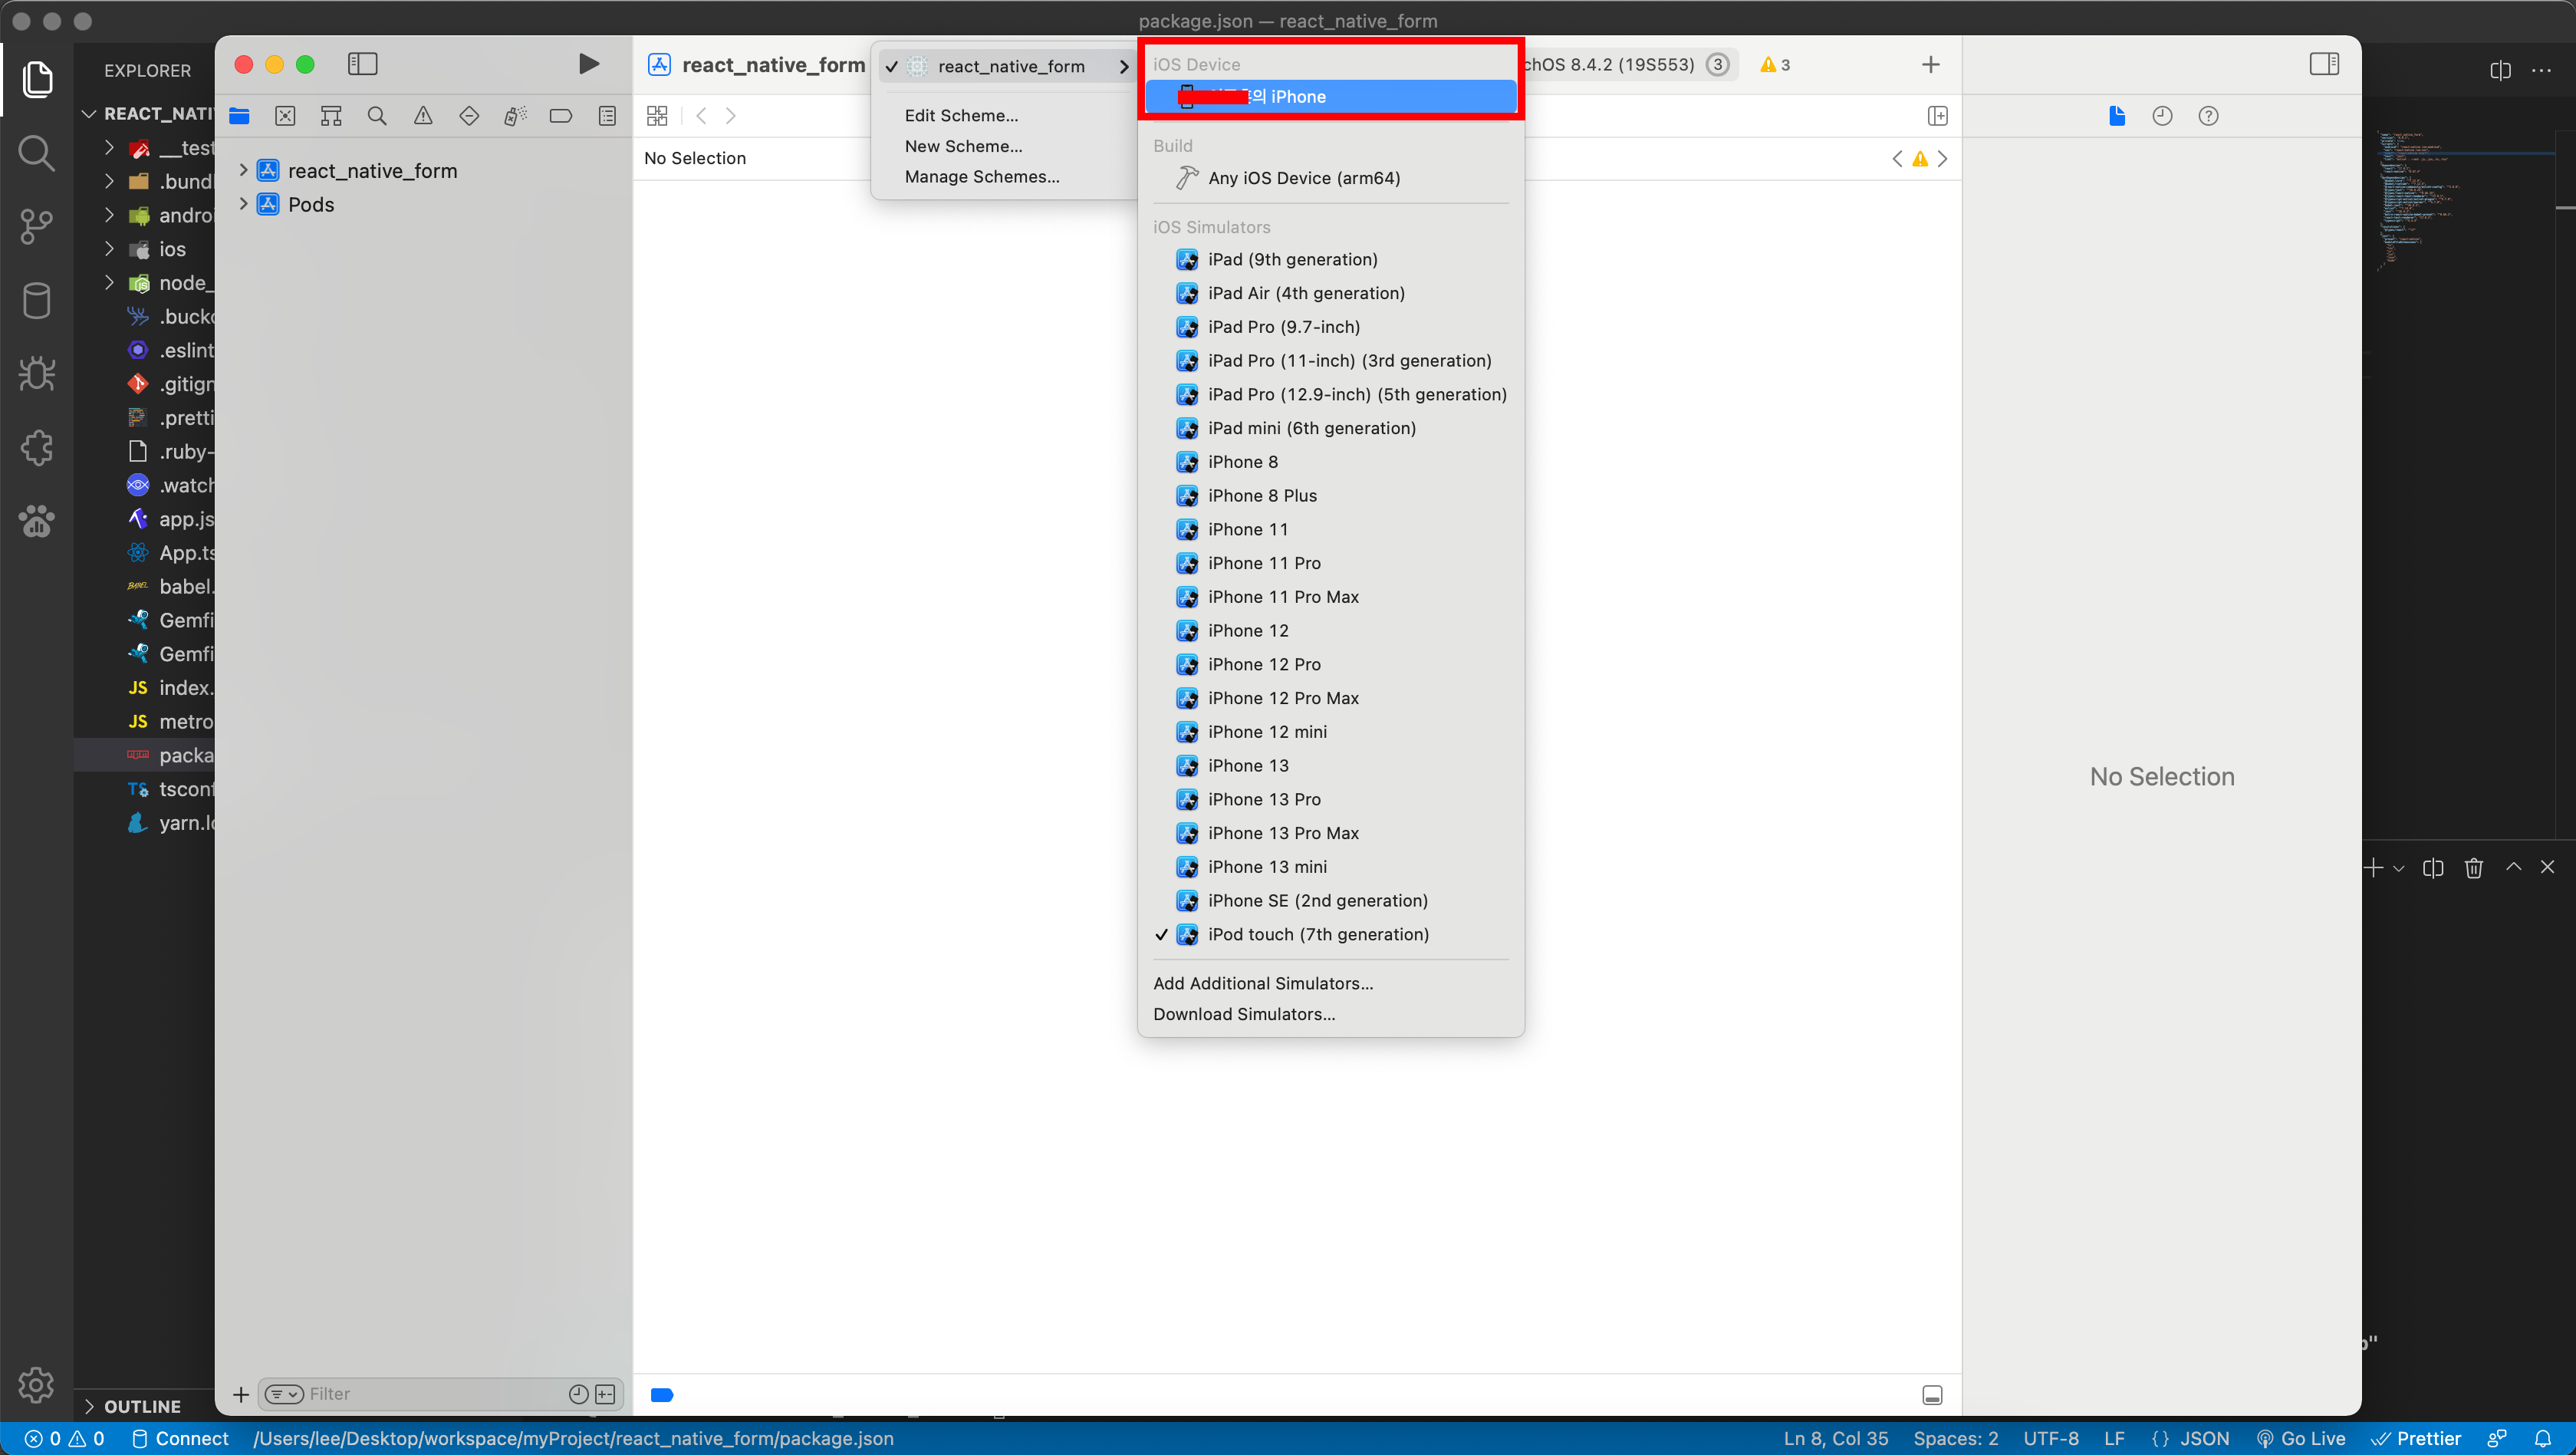This screenshot has width=2576, height=1455.
Task: Click Download Simulators option
Action: 1244,1014
